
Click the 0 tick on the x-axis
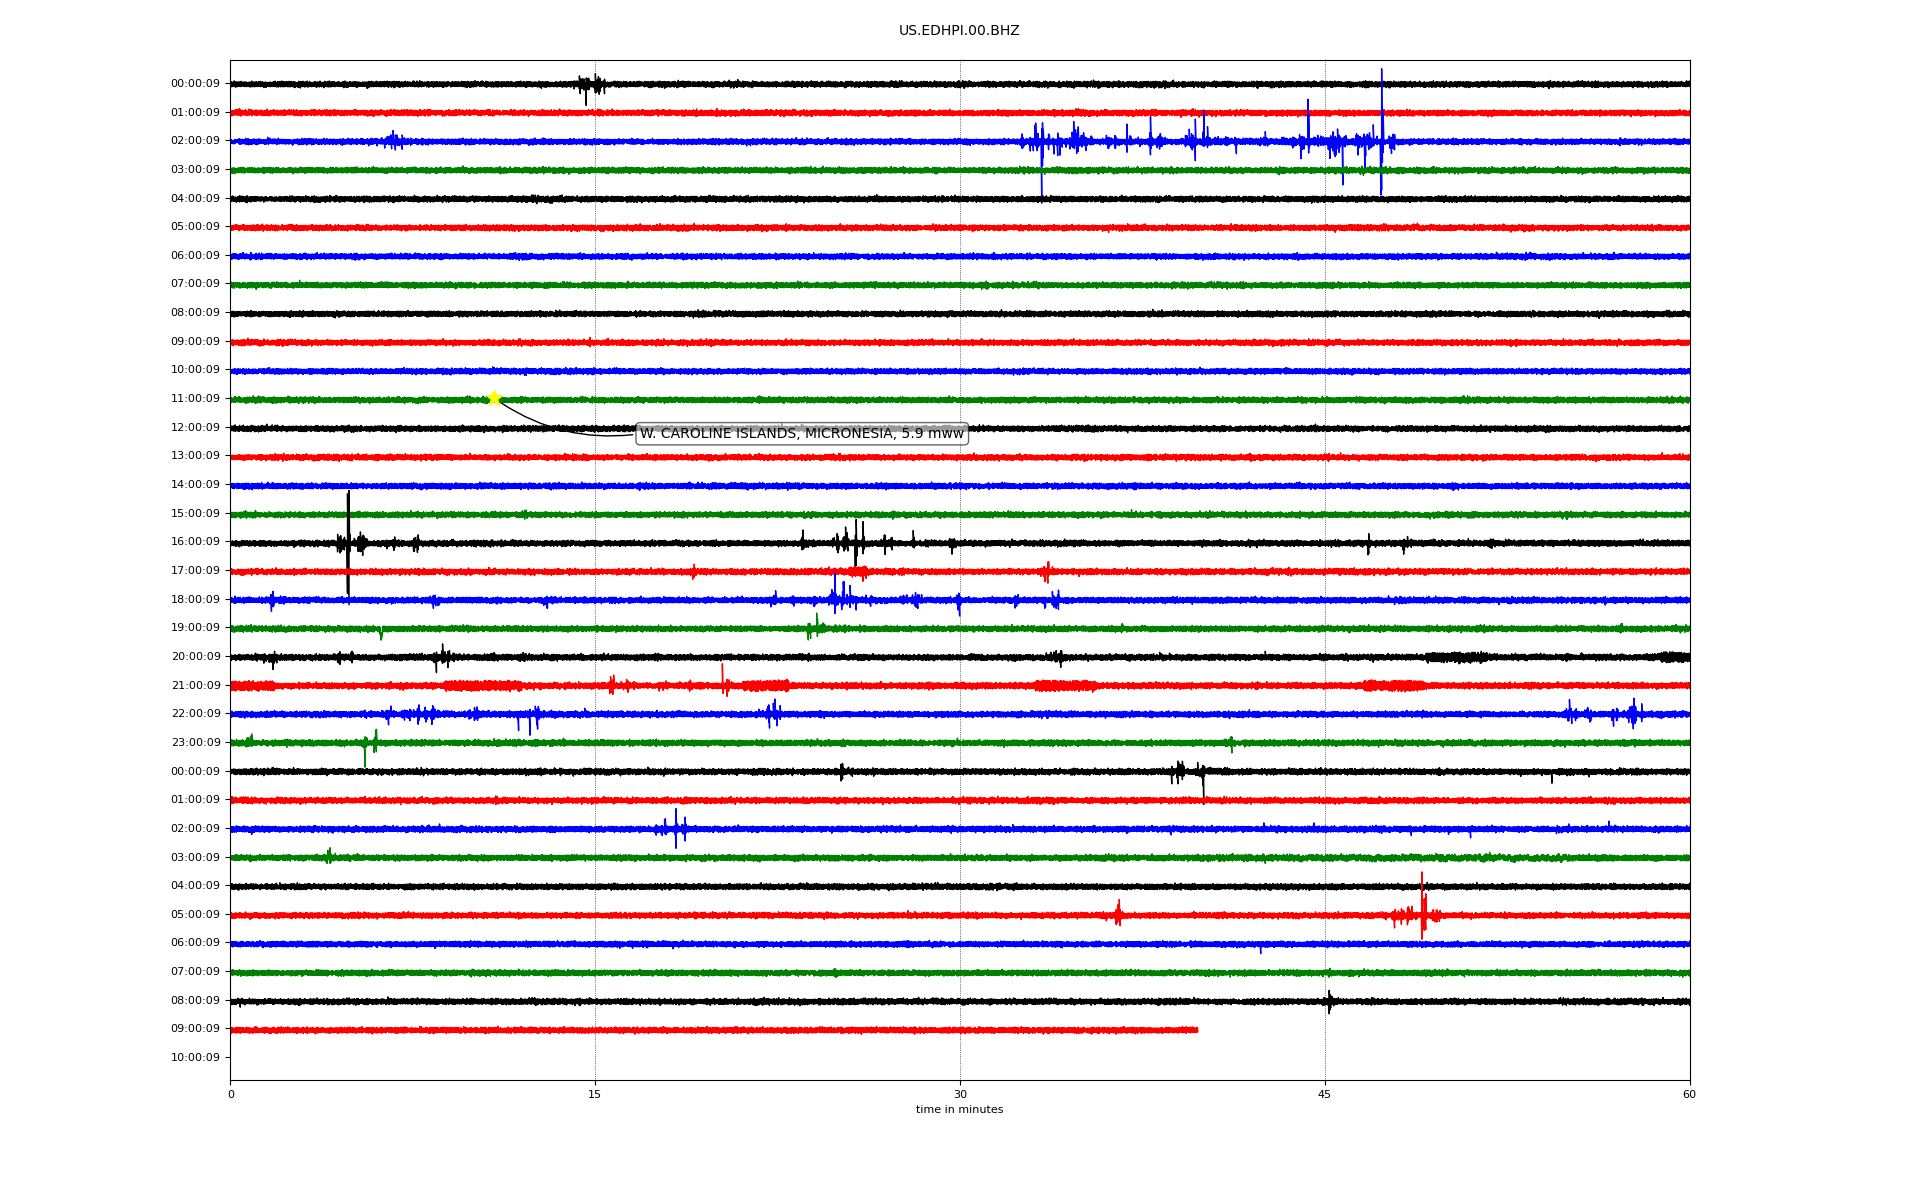[x=231, y=1094]
